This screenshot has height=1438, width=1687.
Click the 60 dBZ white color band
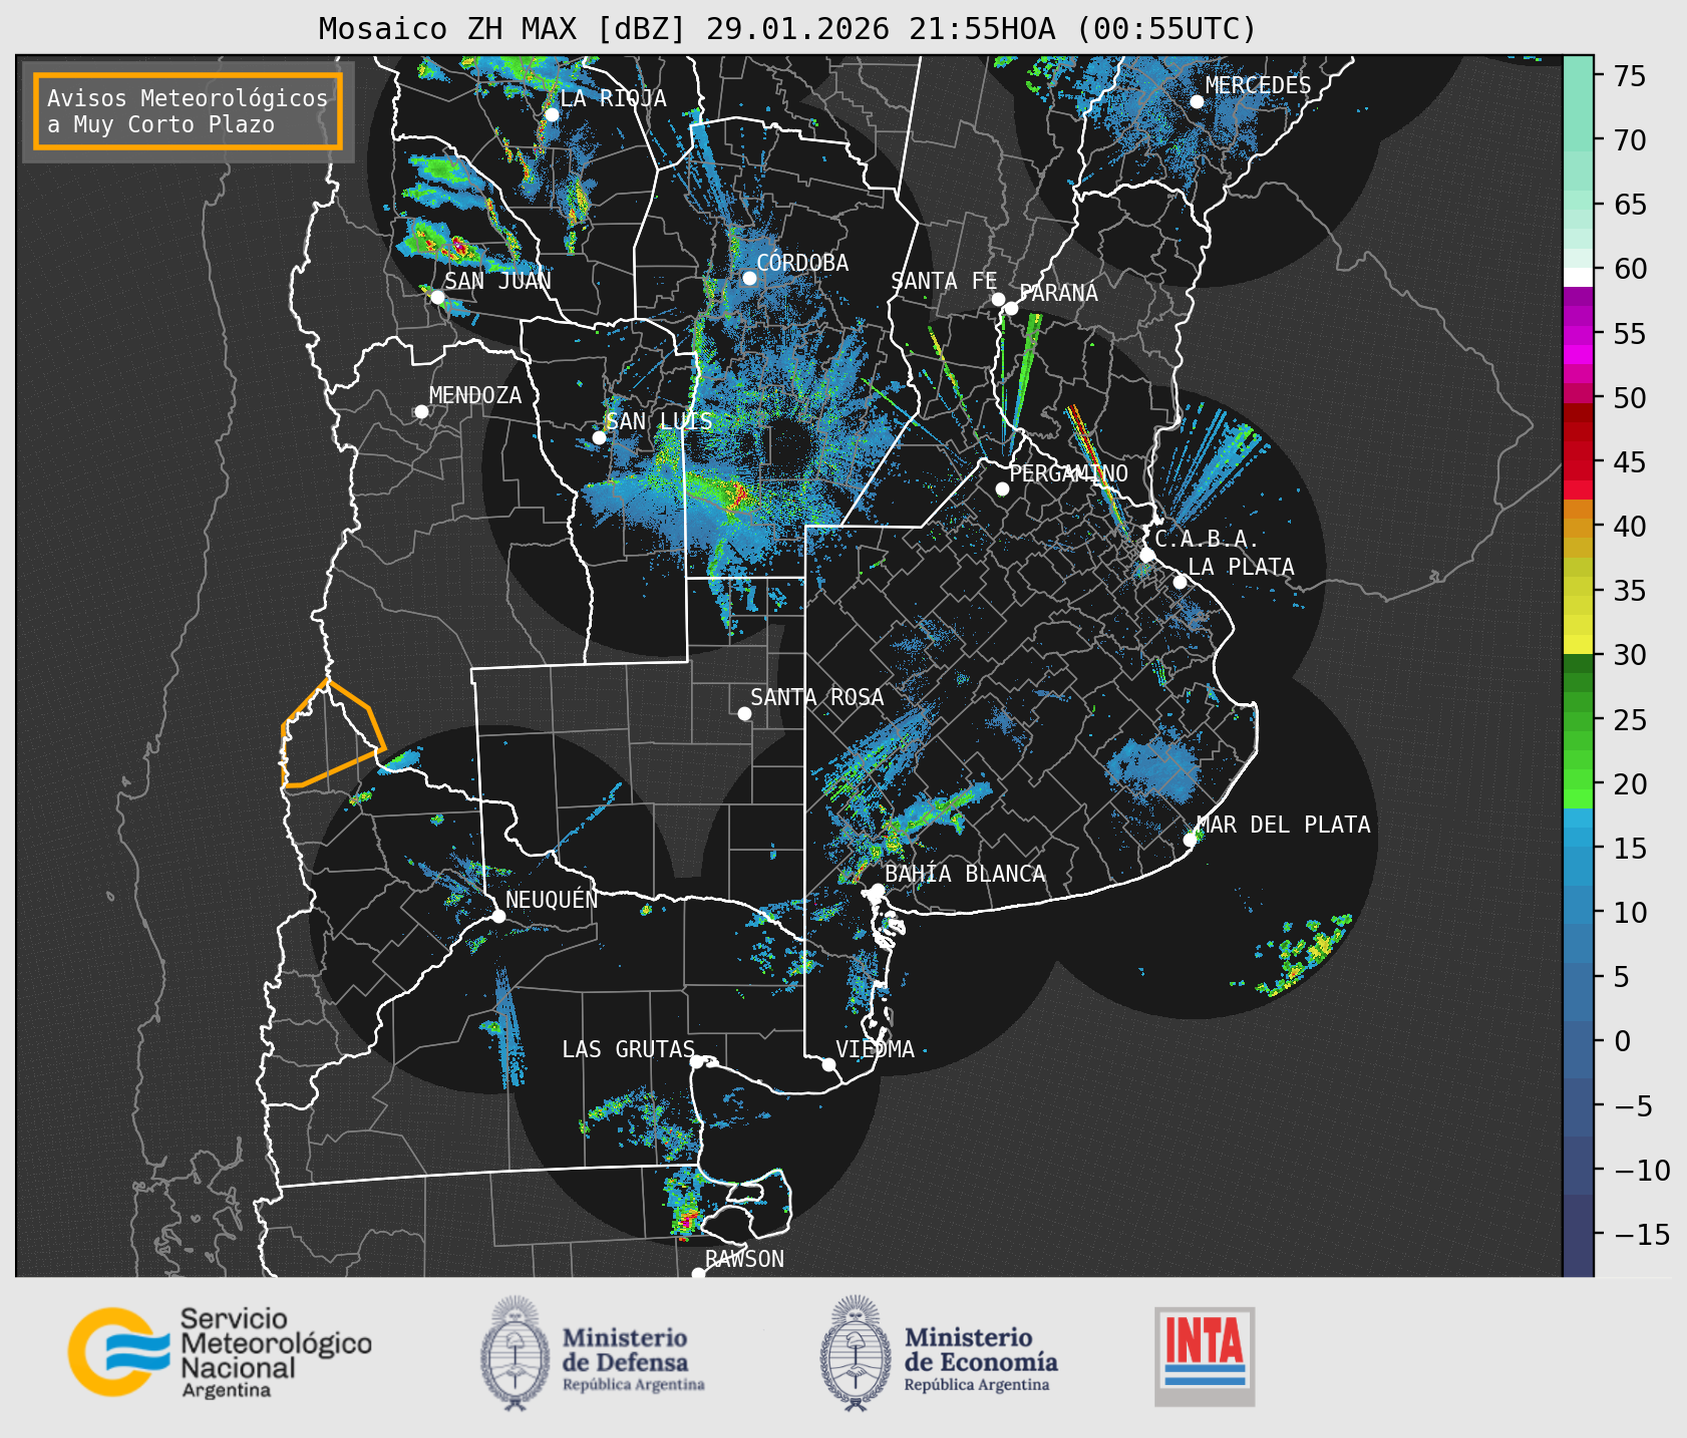[x=1578, y=277]
